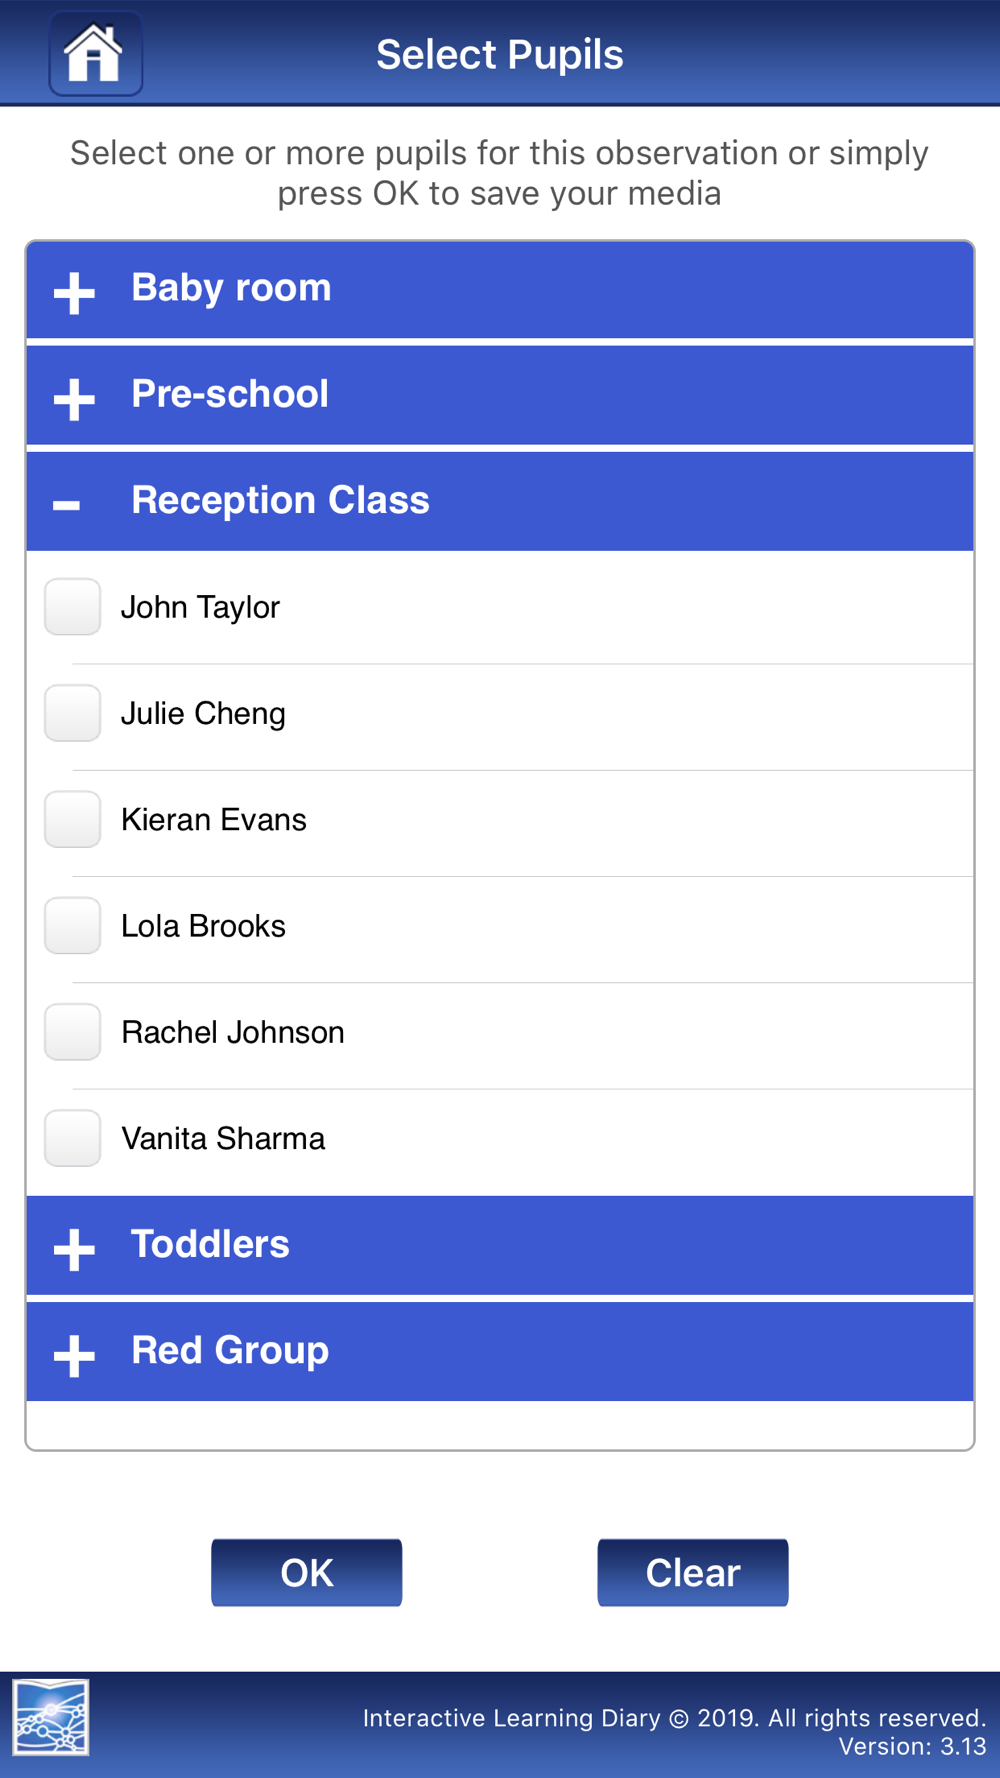
Task: Tap the Interactive Learning Diary logo
Action: point(51,1717)
